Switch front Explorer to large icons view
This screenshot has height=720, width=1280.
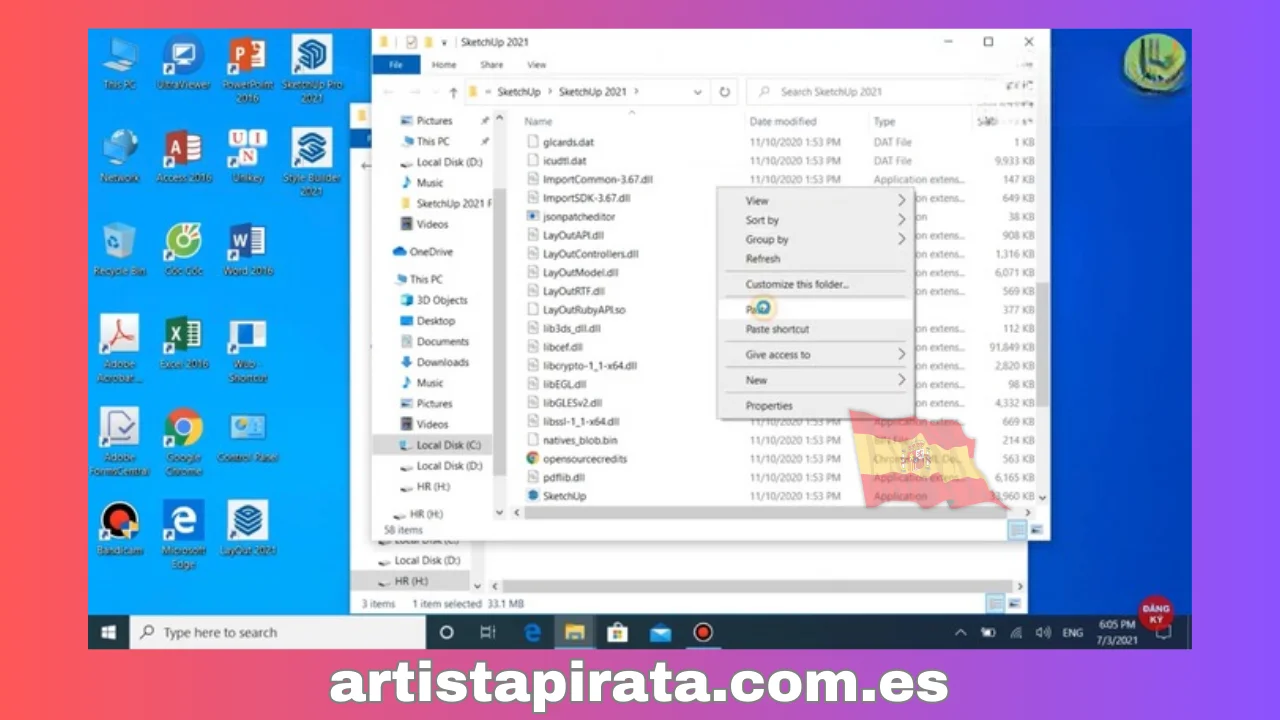1036,530
